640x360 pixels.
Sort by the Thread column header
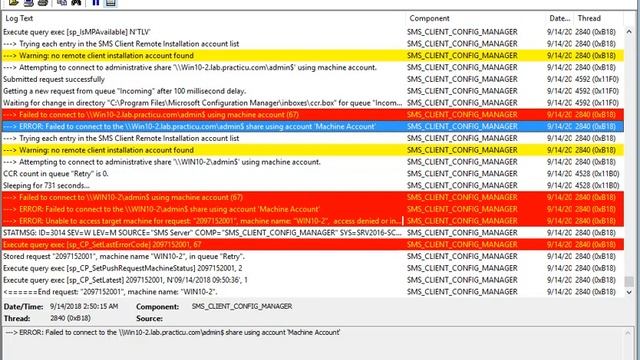598,18
